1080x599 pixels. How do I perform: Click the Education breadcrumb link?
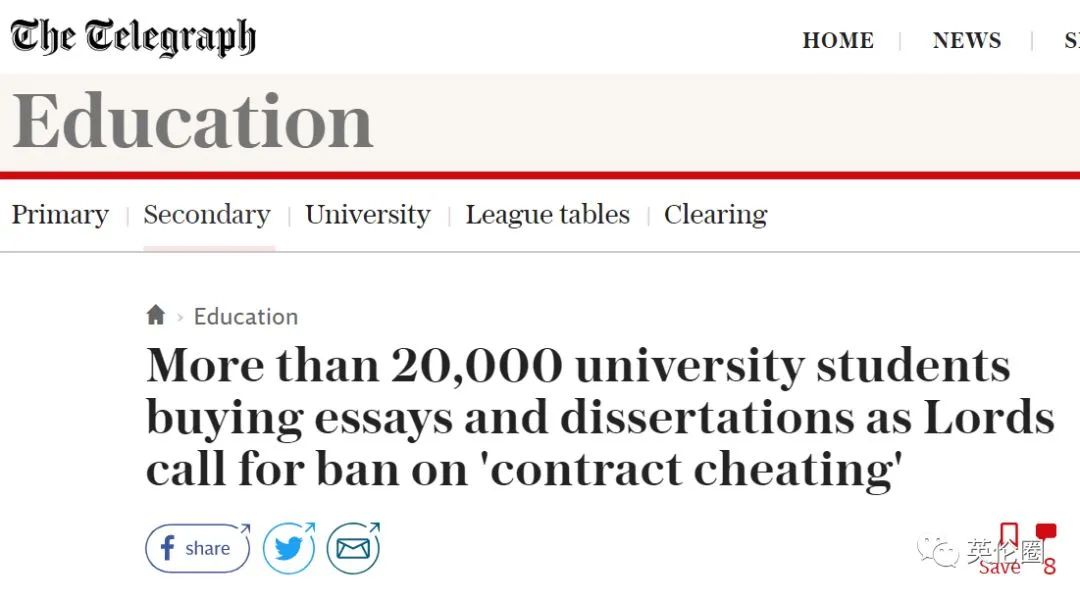pos(246,317)
